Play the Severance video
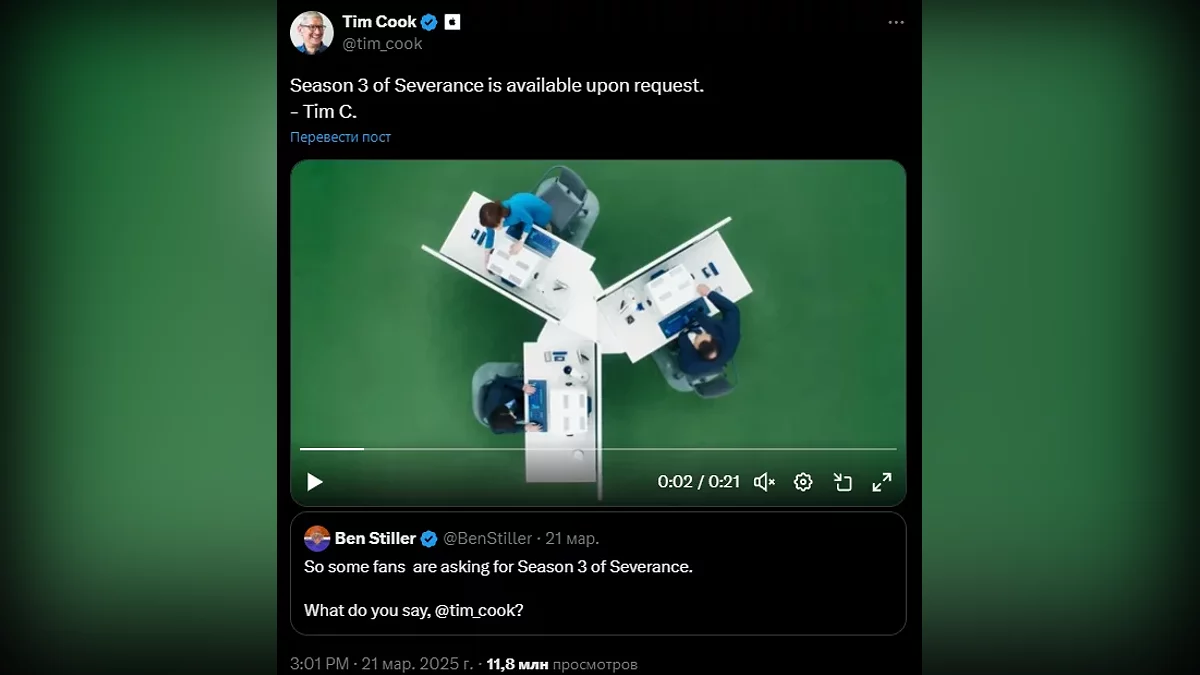This screenshot has height=675, width=1200. [315, 482]
